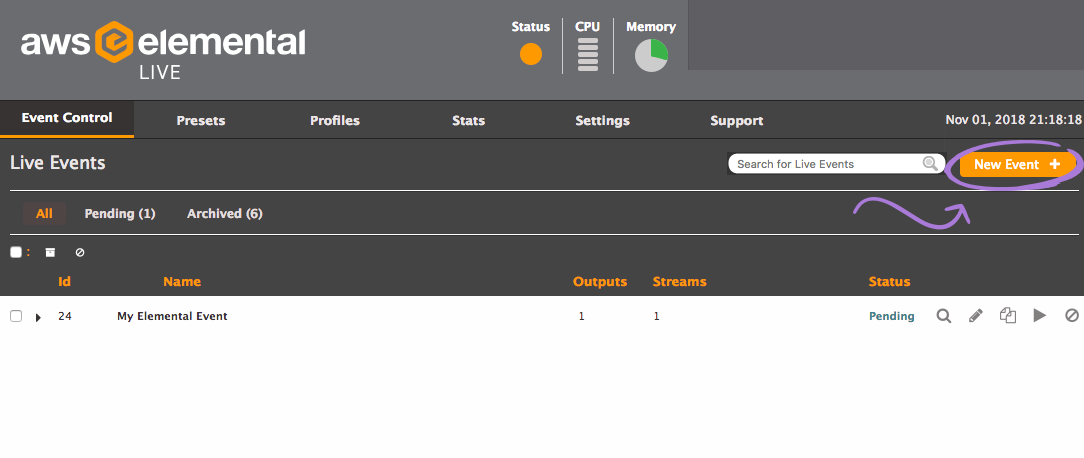The height and width of the screenshot is (458, 1084).
Task: Go to the Settings tab
Action: (602, 120)
